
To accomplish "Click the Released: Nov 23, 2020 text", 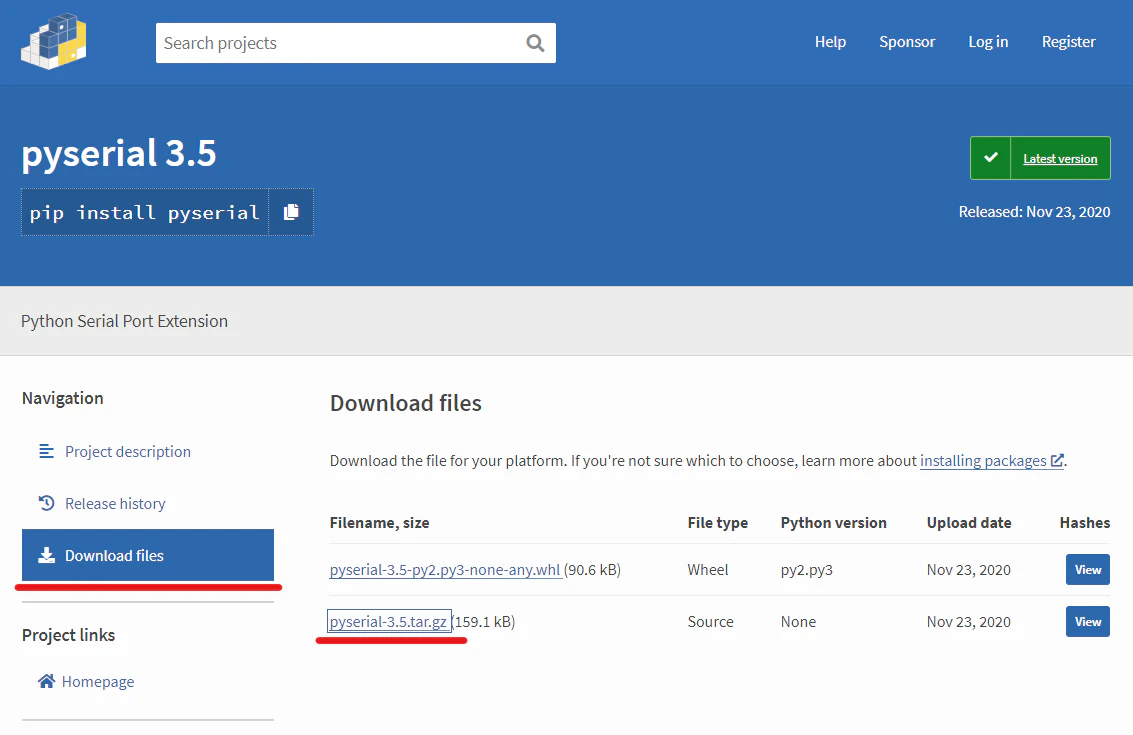I will 1034,212.
